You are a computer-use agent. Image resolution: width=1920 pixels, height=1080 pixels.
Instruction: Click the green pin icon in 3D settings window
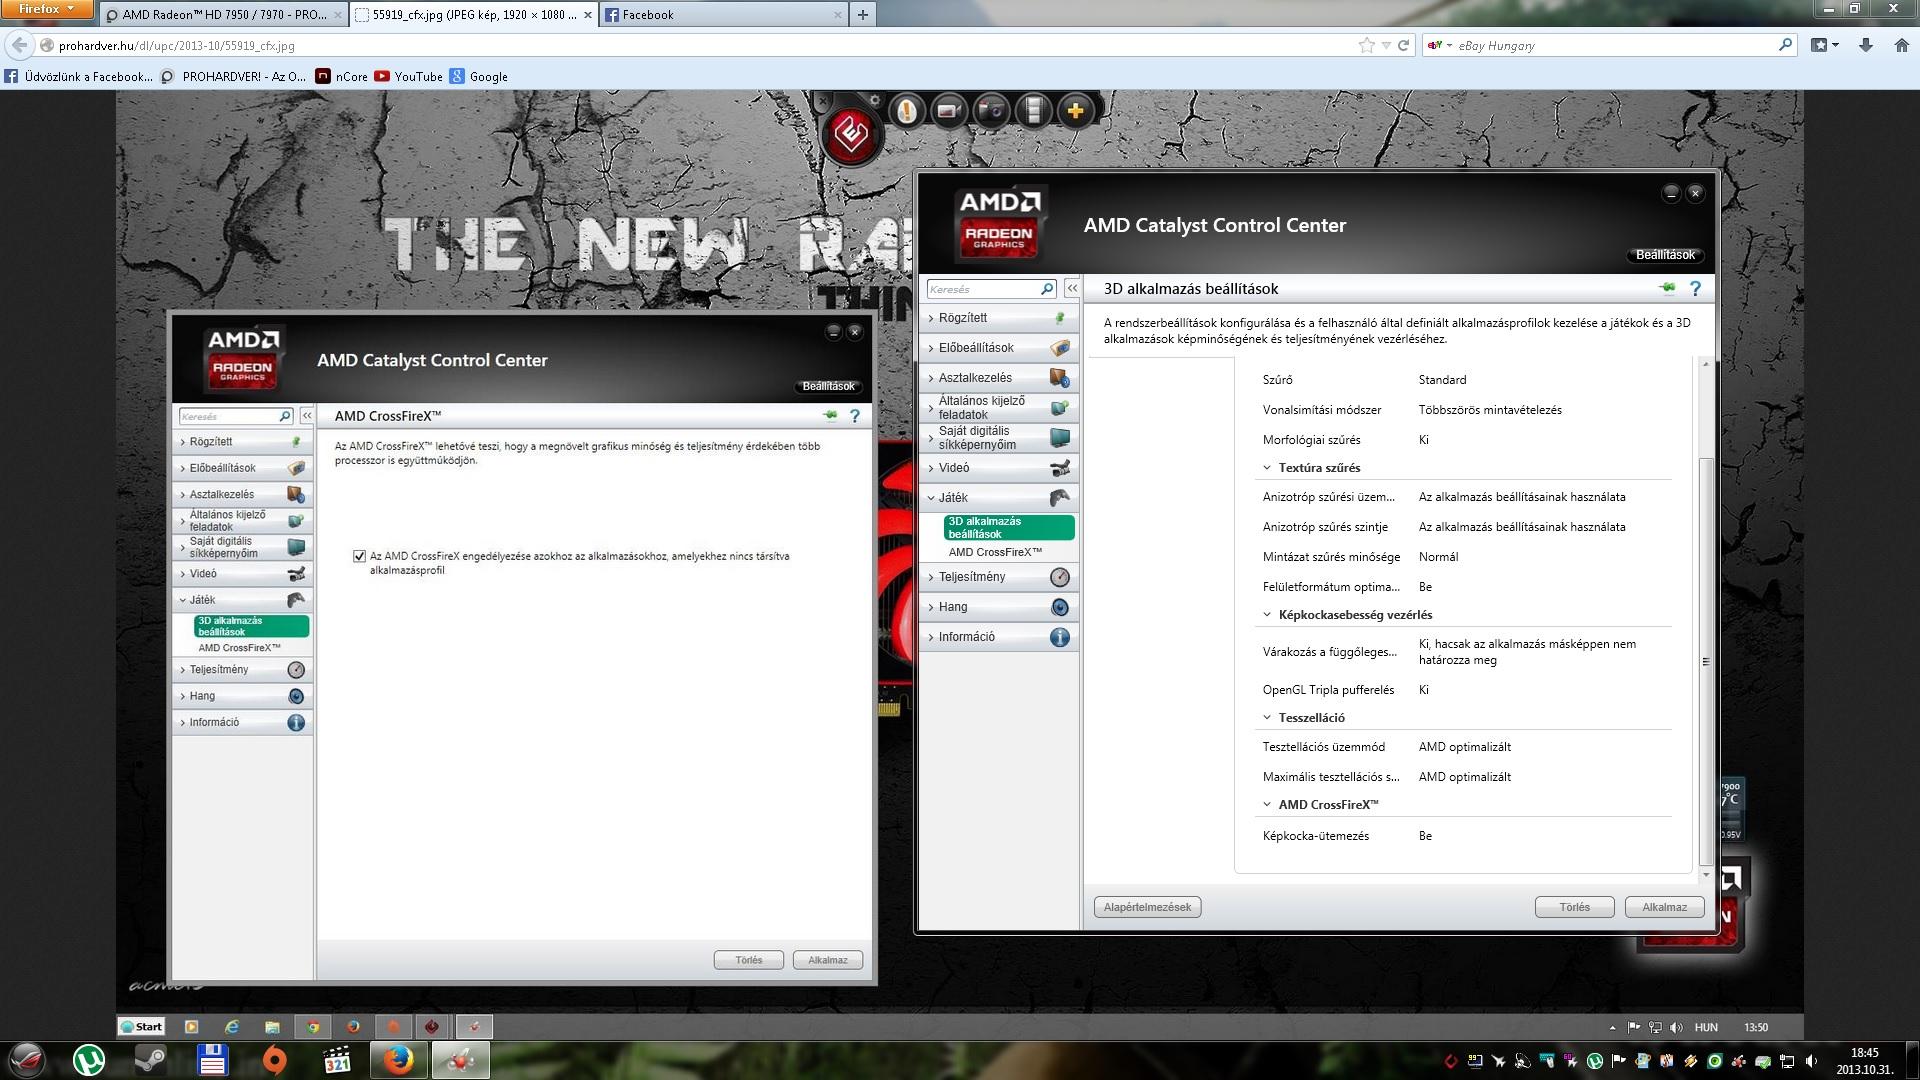tap(1667, 288)
